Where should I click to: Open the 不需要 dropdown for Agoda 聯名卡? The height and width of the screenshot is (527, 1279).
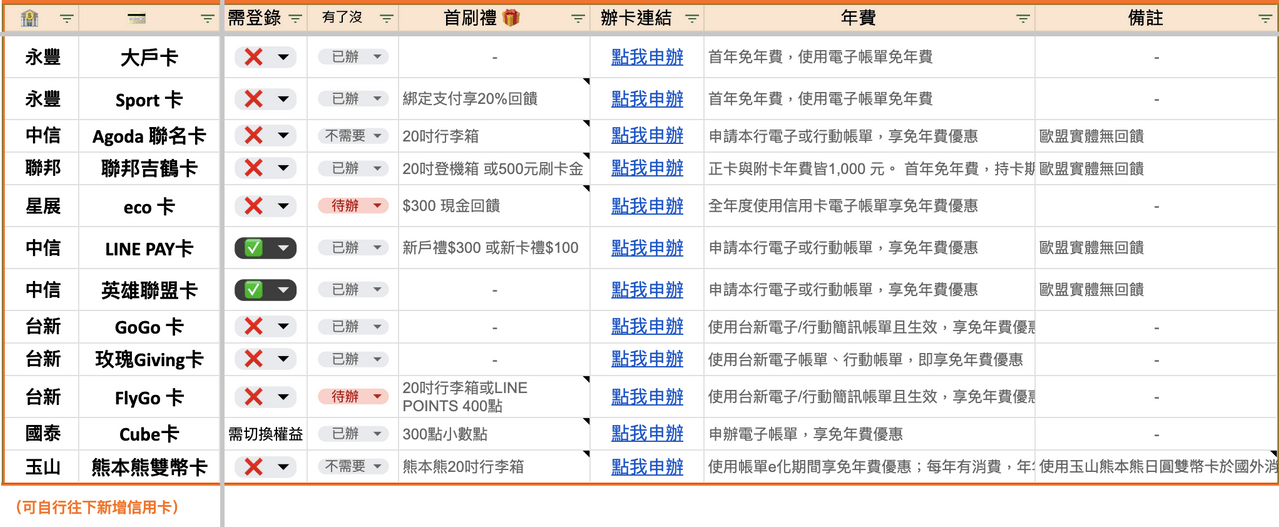coord(353,136)
